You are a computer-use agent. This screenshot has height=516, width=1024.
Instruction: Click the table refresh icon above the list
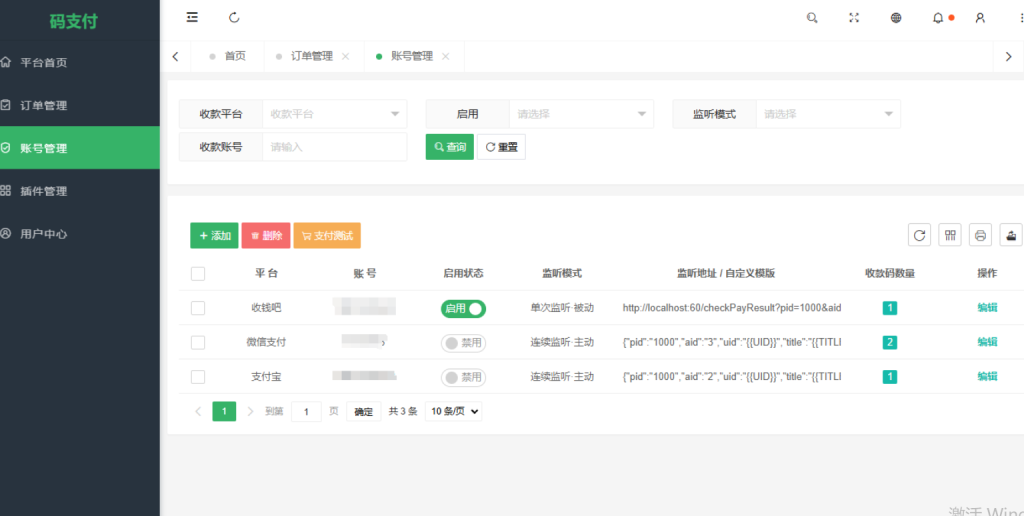(x=919, y=235)
